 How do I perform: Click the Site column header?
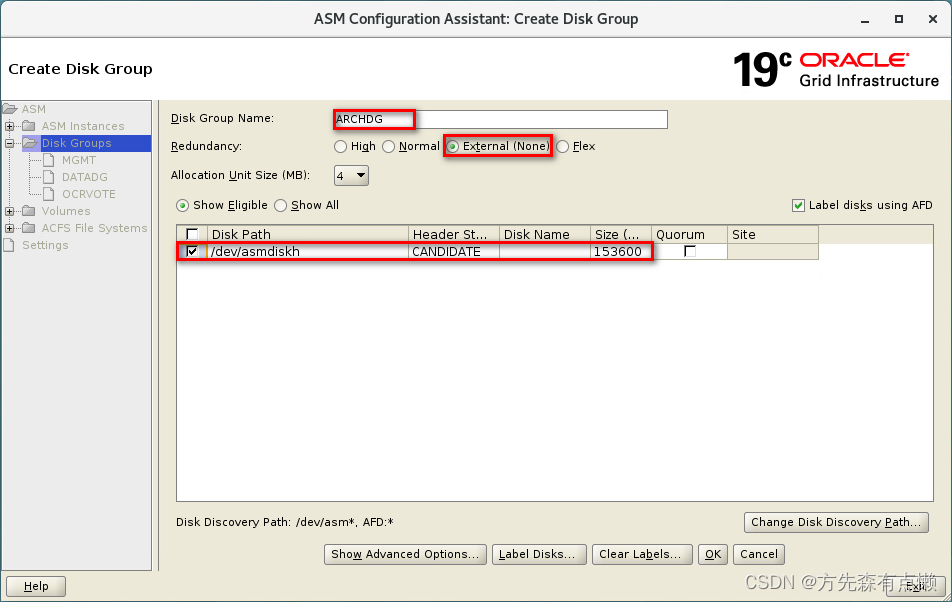pyautogui.click(x=773, y=234)
